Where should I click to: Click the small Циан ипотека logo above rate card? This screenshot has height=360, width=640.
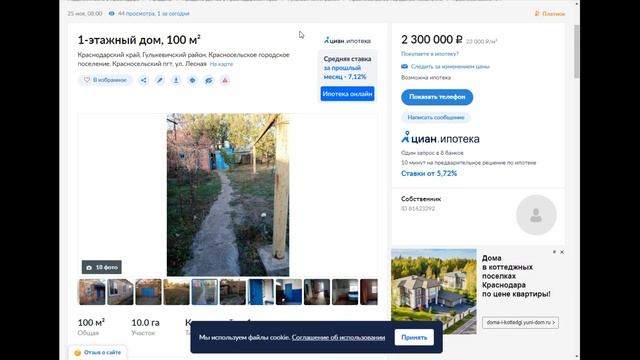point(347,40)
